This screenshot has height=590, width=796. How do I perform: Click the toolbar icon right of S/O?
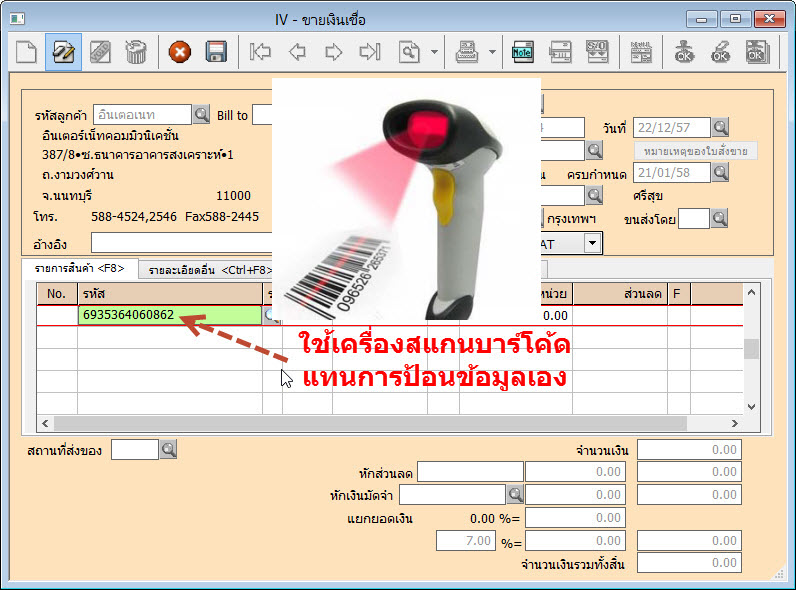(641, 52)
